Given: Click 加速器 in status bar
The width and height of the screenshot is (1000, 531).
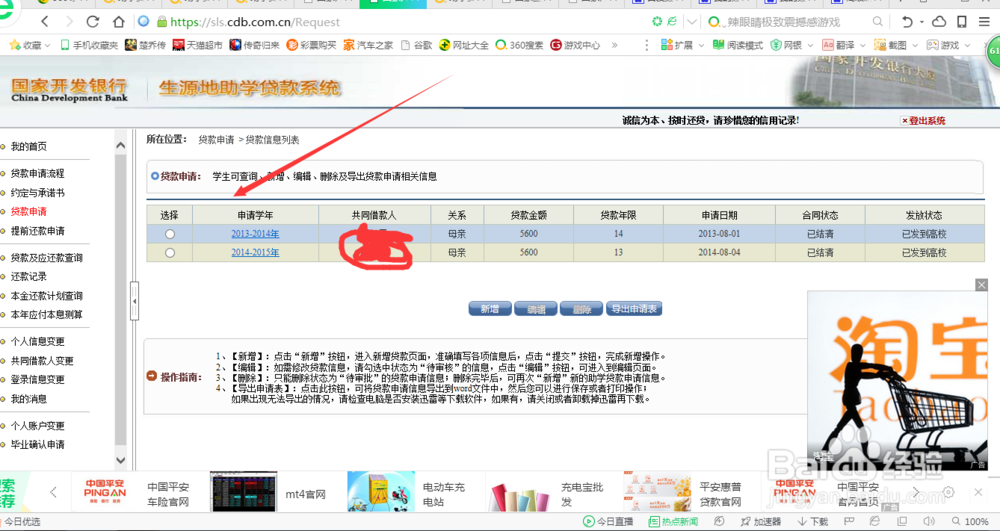Looking at the screenshot, I should [x=760, y=521].
